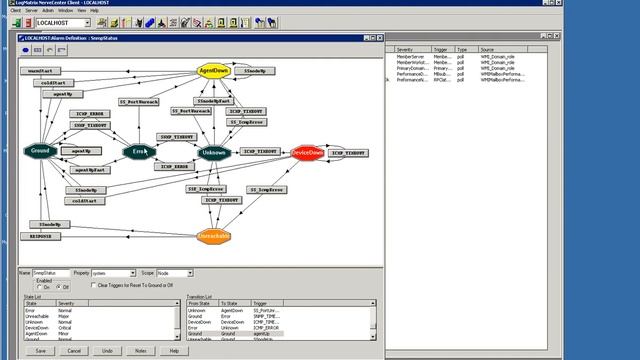
Task: Click the yellow-green triangle toolbar icon
Action: 209,23
